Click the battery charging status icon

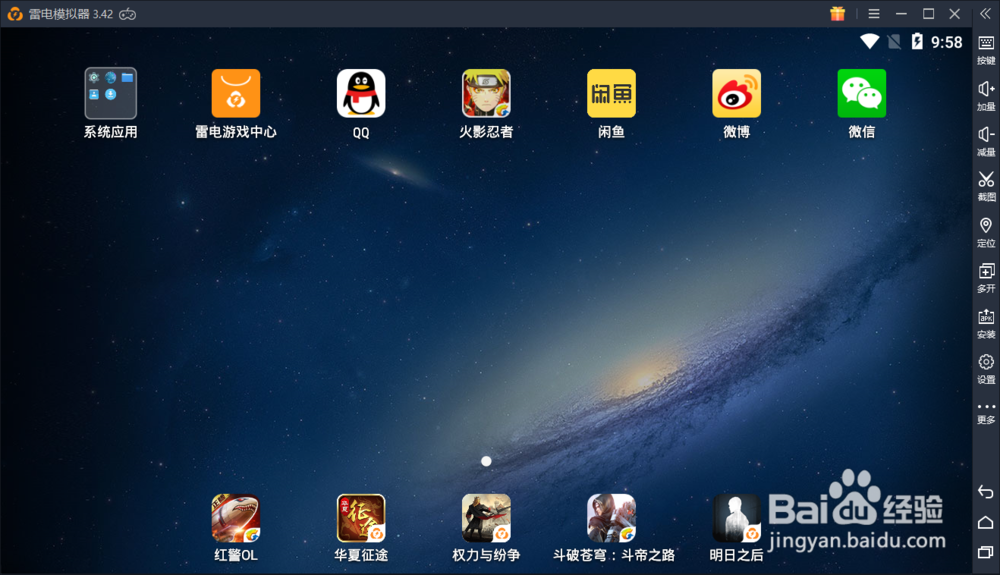pos(917,41)
